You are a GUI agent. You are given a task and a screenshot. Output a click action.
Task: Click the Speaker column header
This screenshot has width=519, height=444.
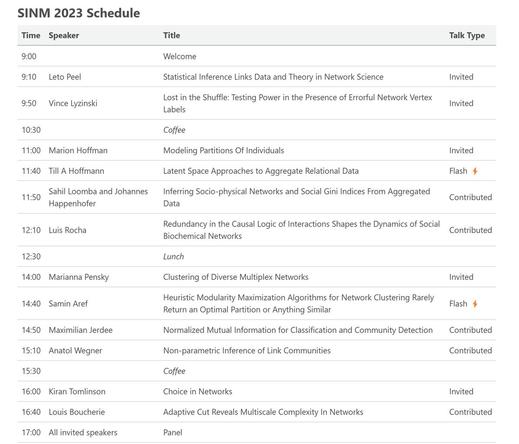click(64, 35)
